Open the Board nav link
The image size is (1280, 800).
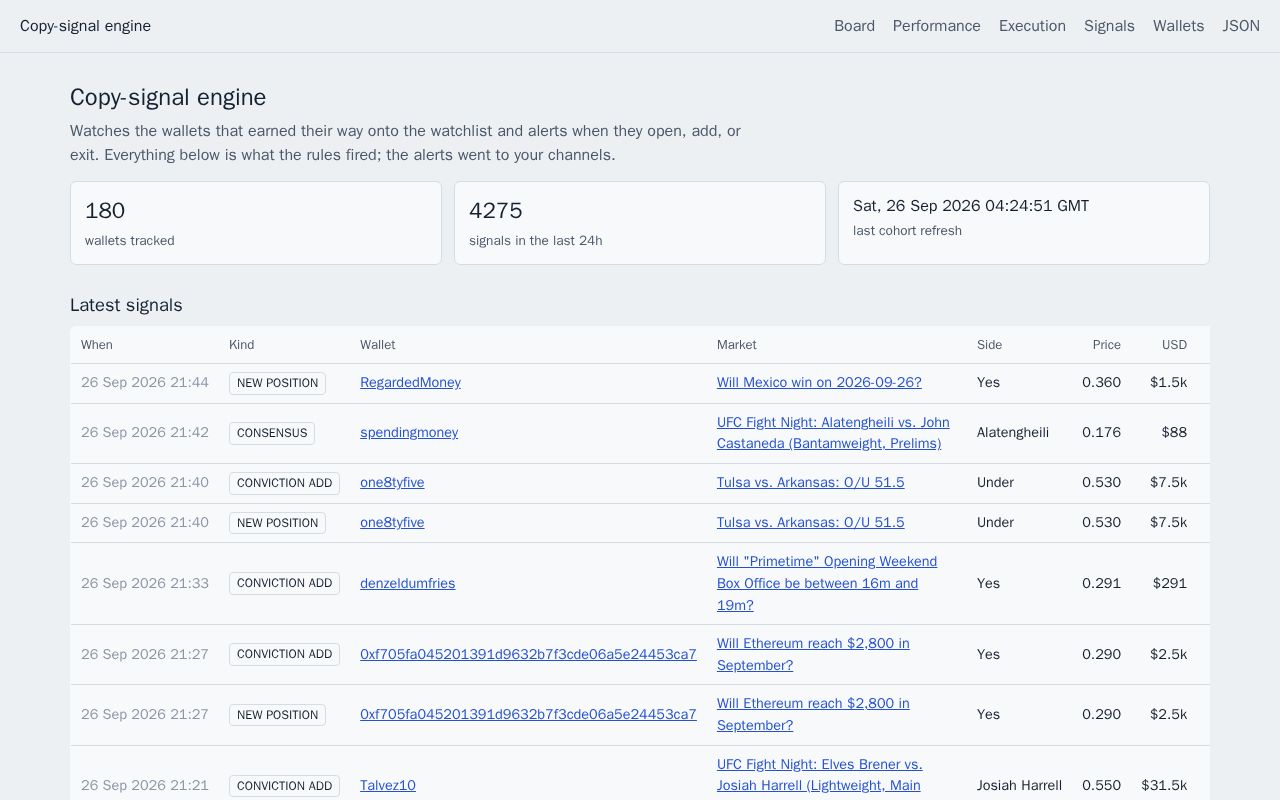coord(854,26)
